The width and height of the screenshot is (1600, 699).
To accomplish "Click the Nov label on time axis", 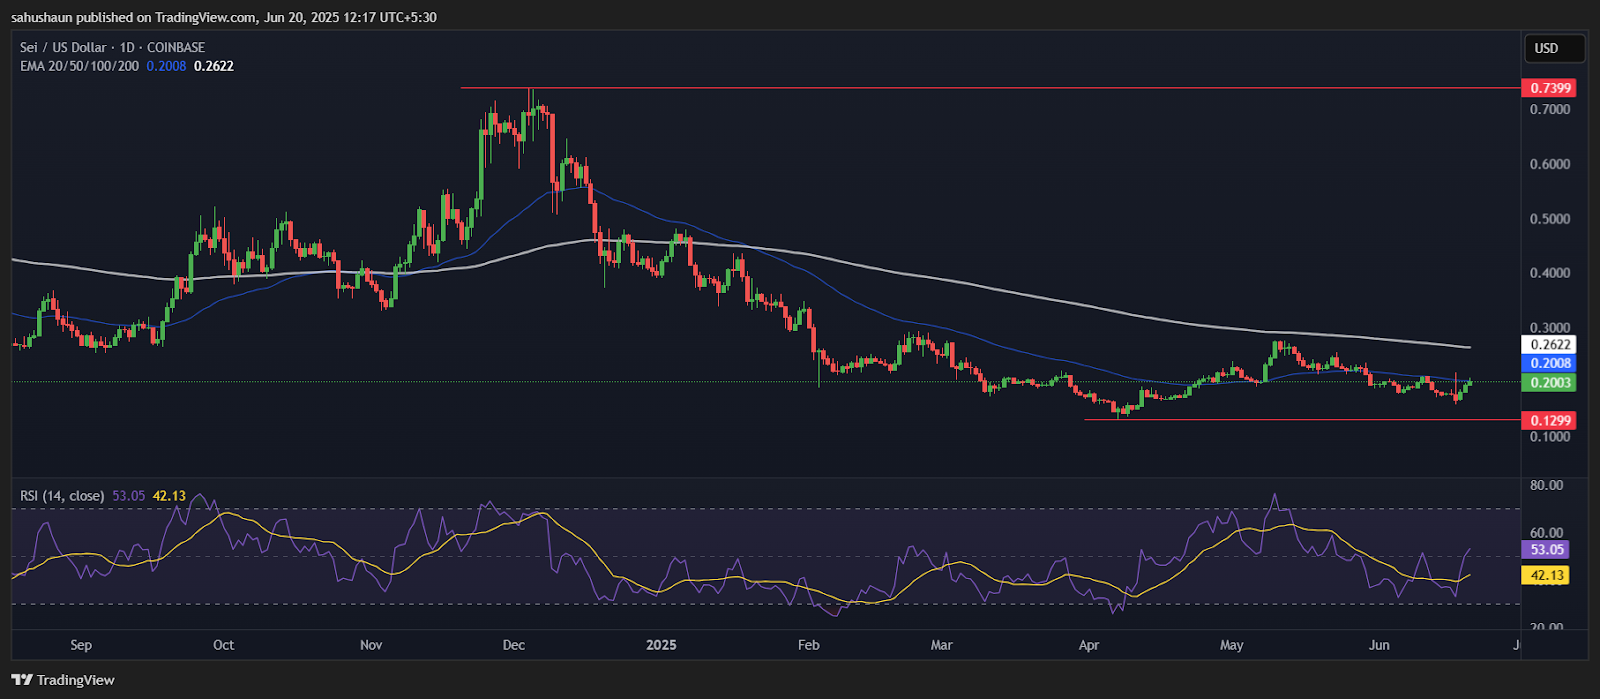I will pyautogui.click(x=371, y=645).
